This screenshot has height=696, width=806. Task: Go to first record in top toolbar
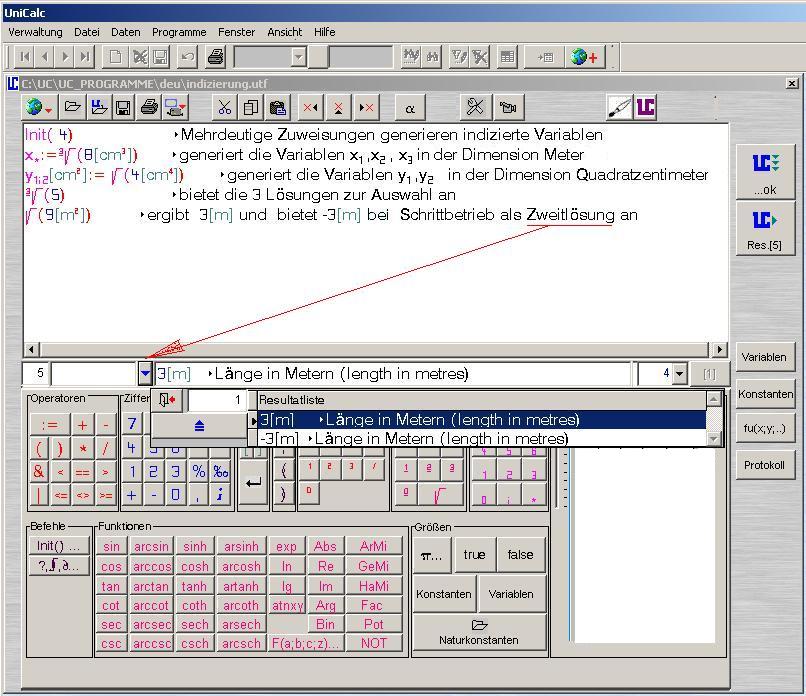[x=25, y=57]
